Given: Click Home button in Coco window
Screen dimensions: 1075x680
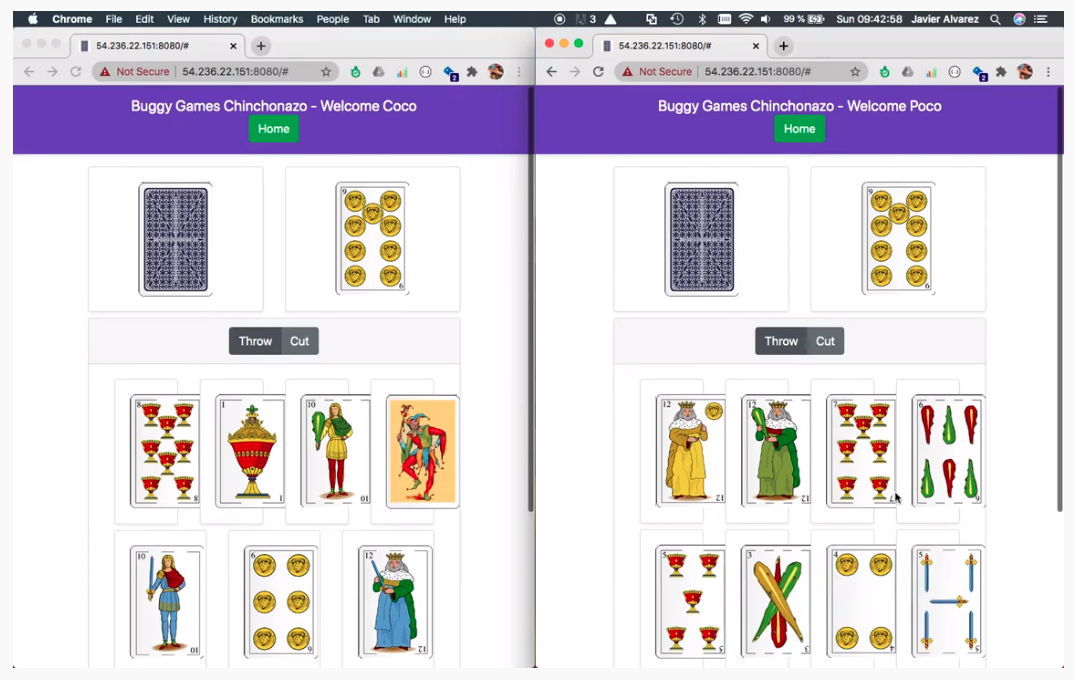Looking at the screenshot, I should (274, 129).
